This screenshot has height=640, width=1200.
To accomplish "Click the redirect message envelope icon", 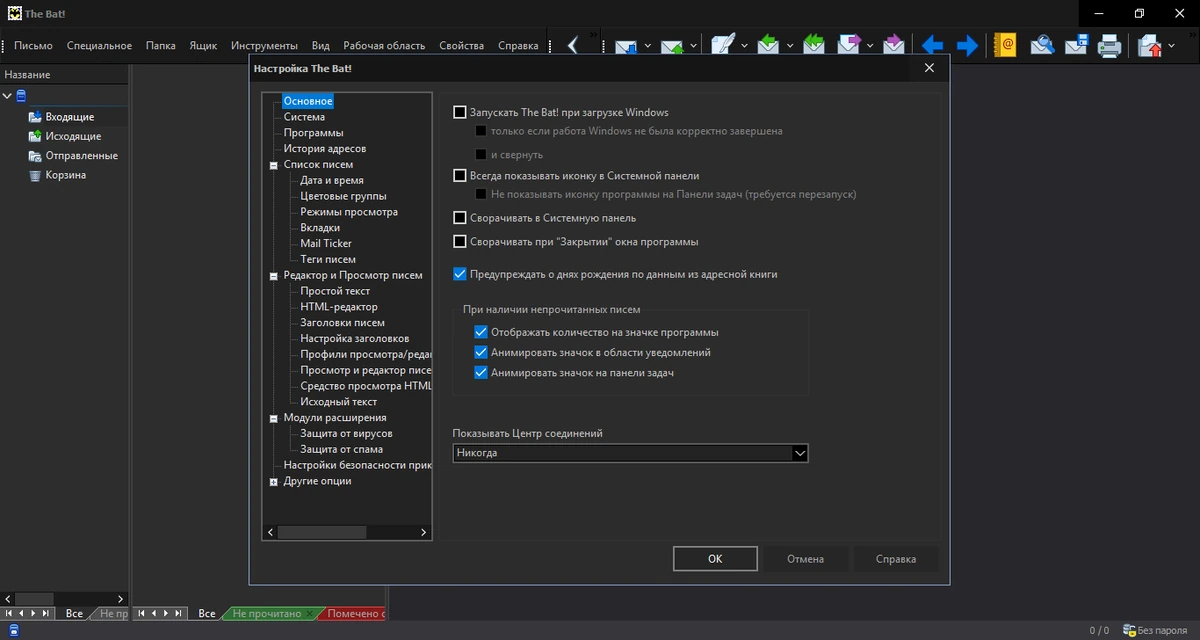I will click(x=894, y=45).
